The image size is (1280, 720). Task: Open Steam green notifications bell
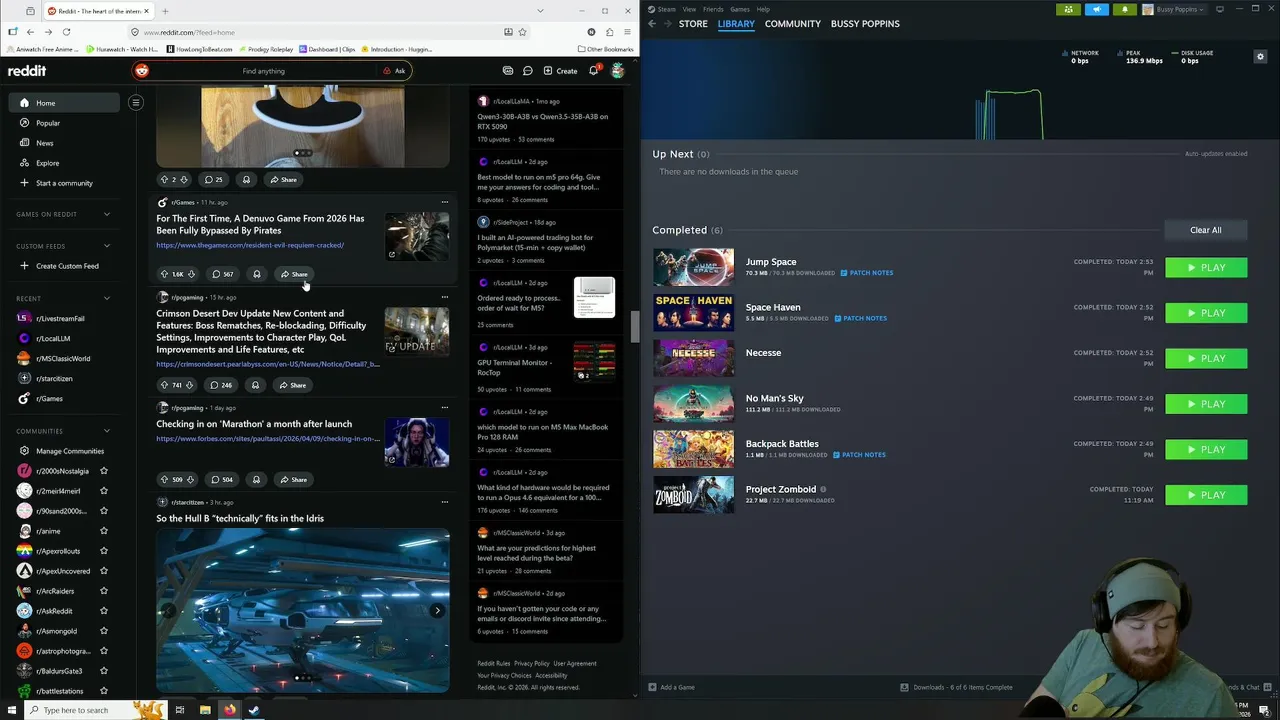[1125, 9]
